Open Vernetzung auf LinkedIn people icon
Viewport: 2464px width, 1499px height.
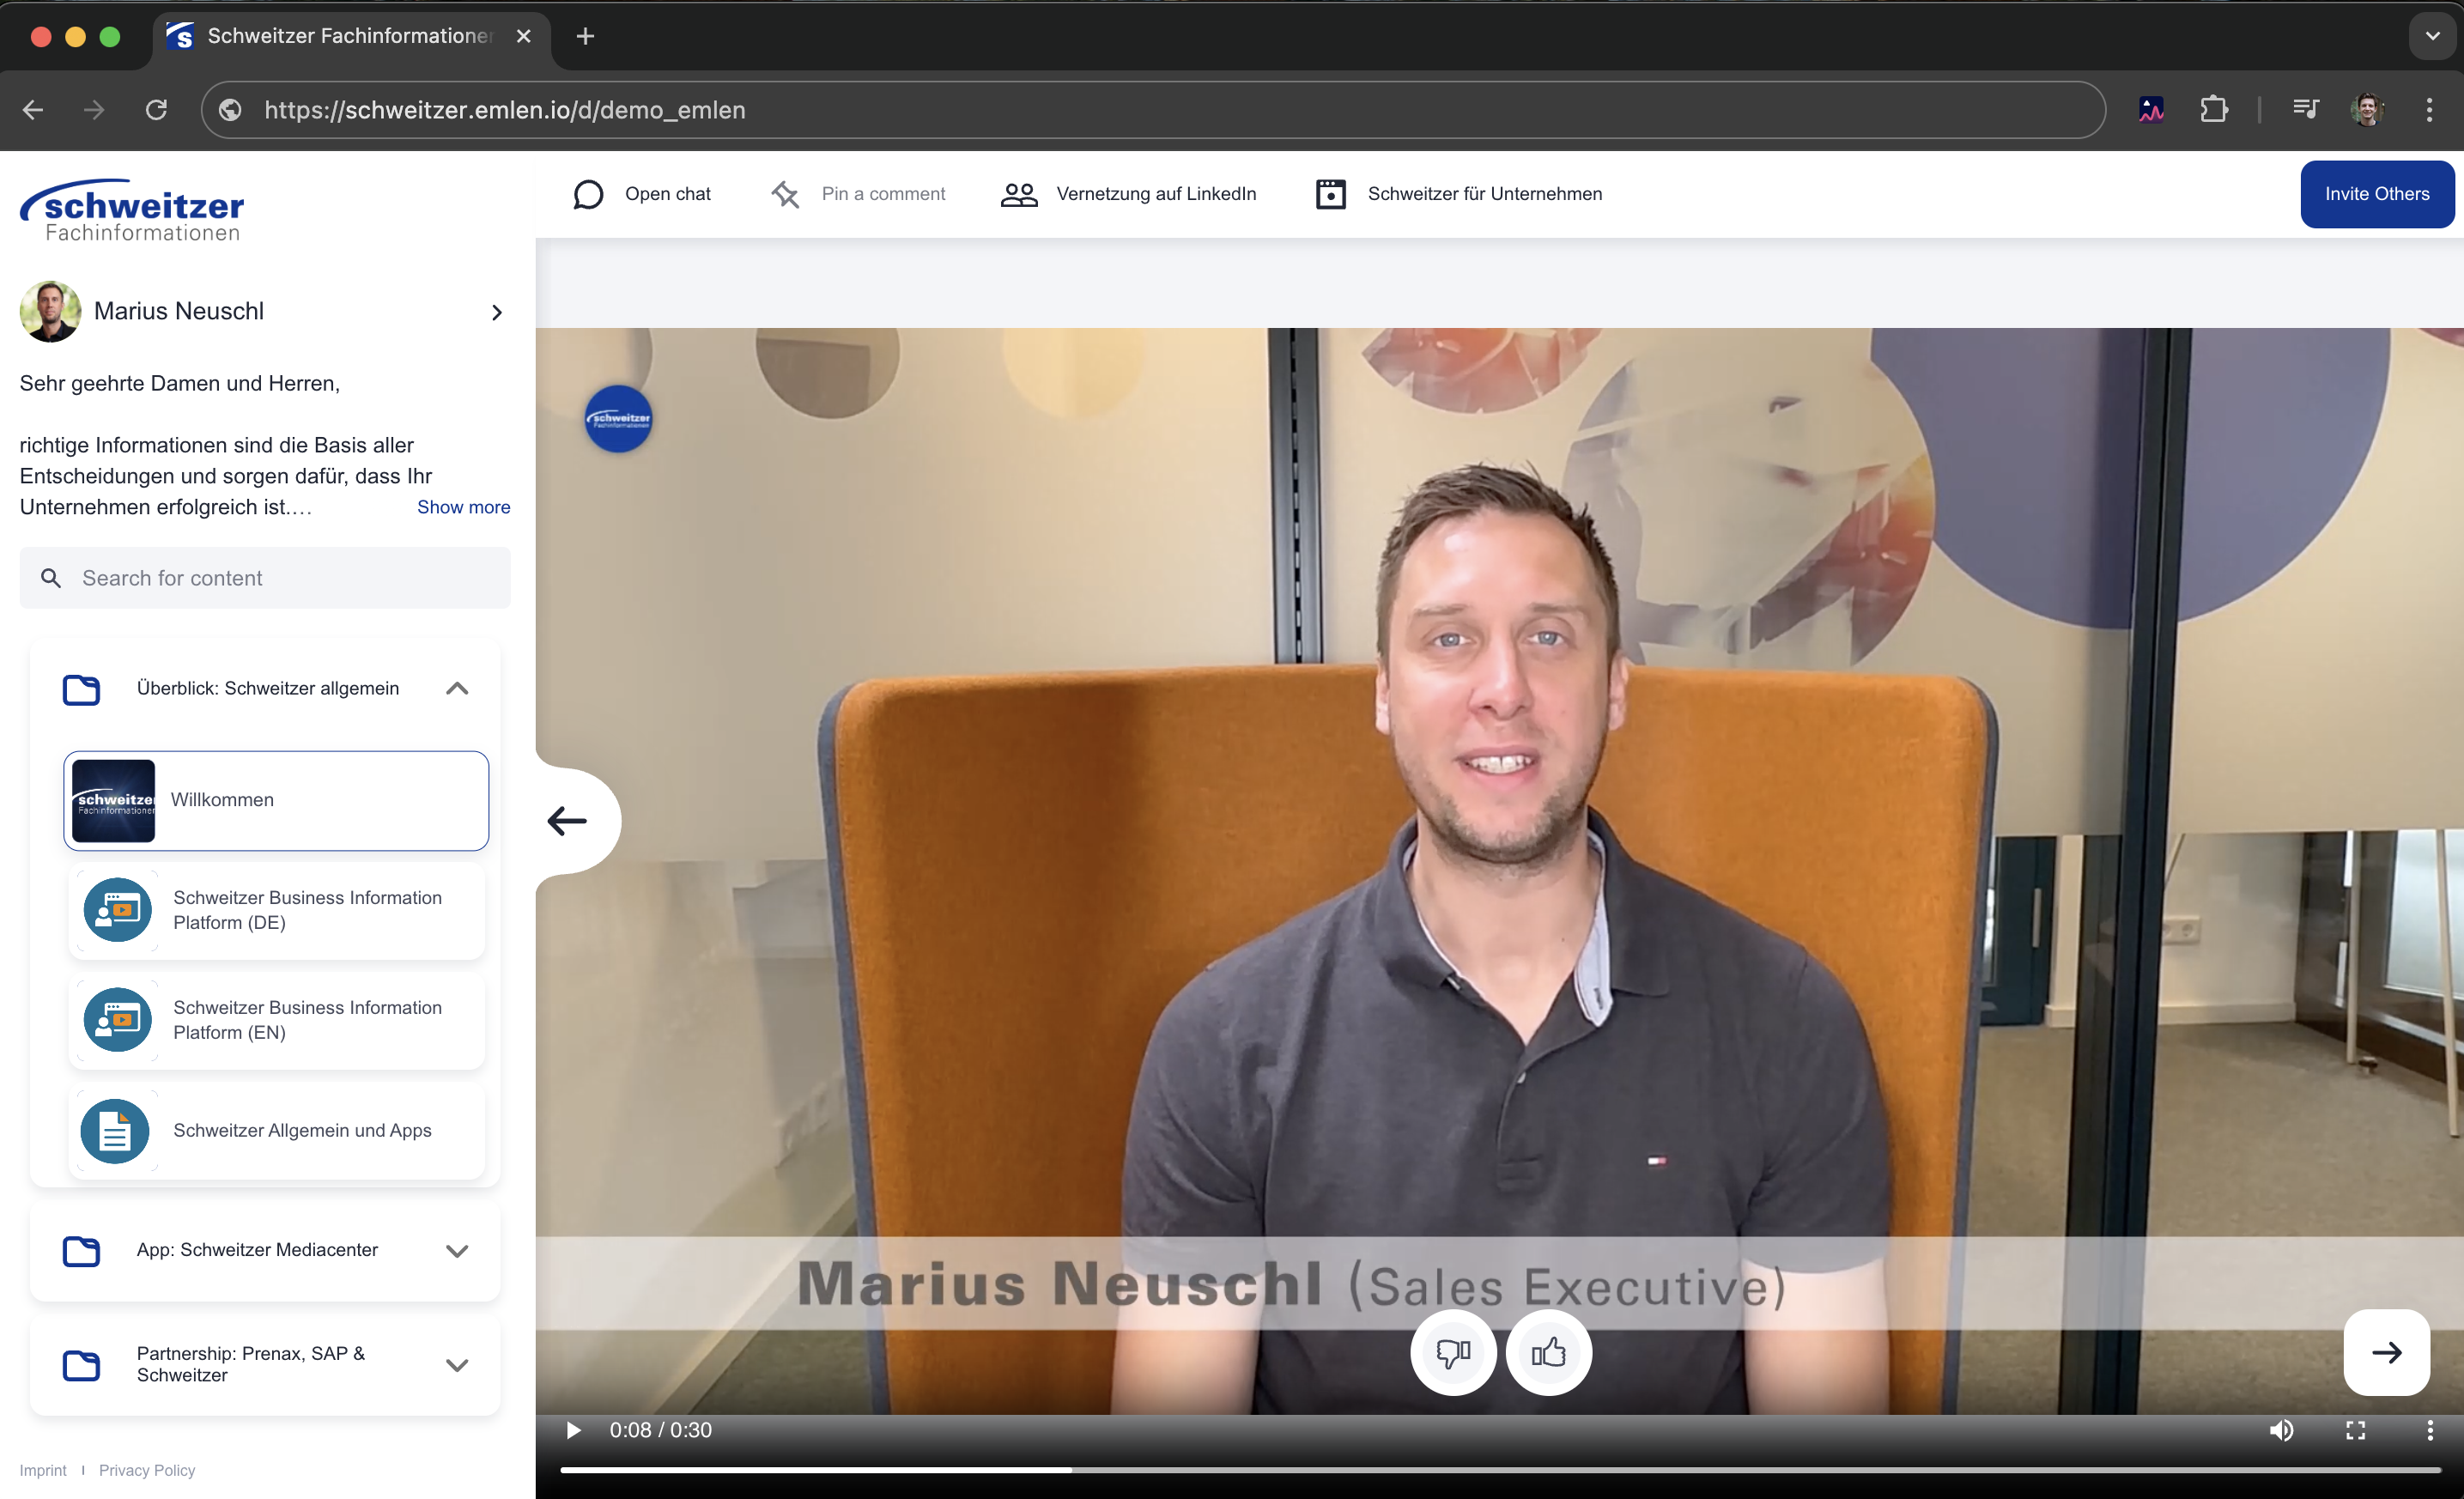point(1019,194)
